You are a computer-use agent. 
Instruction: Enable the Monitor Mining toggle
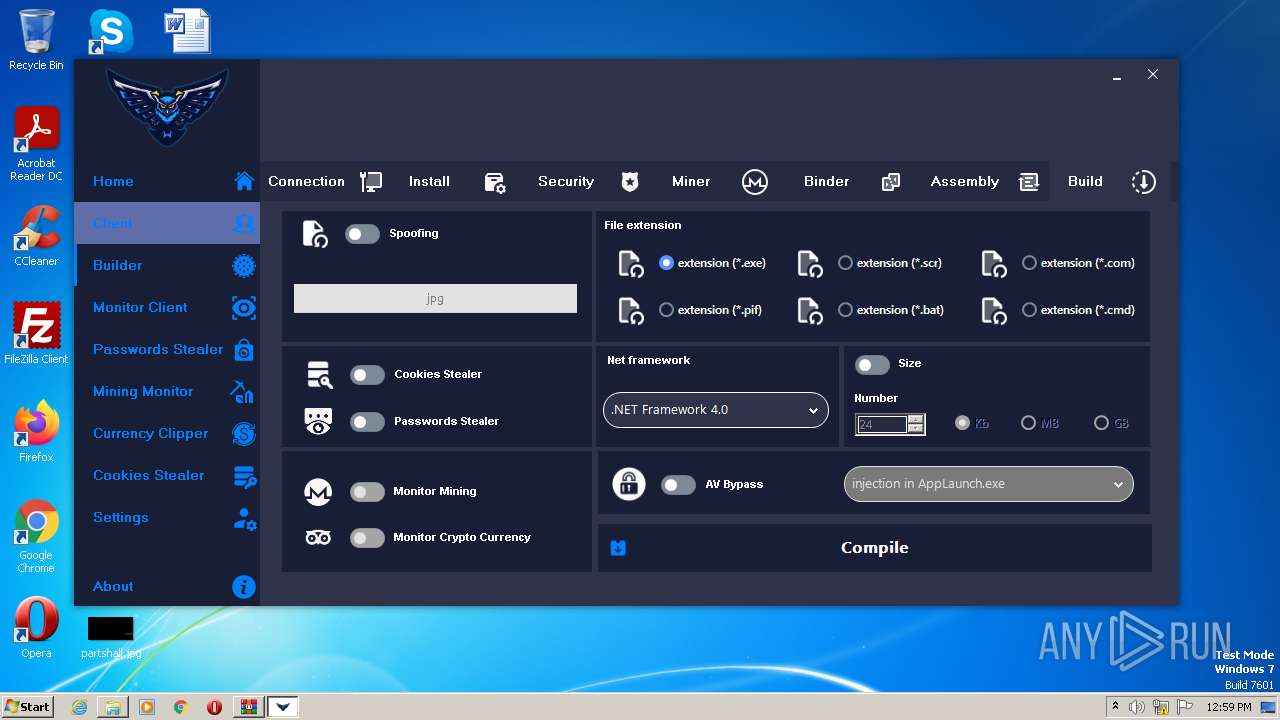pyautogui.click(x=367, y=491)
